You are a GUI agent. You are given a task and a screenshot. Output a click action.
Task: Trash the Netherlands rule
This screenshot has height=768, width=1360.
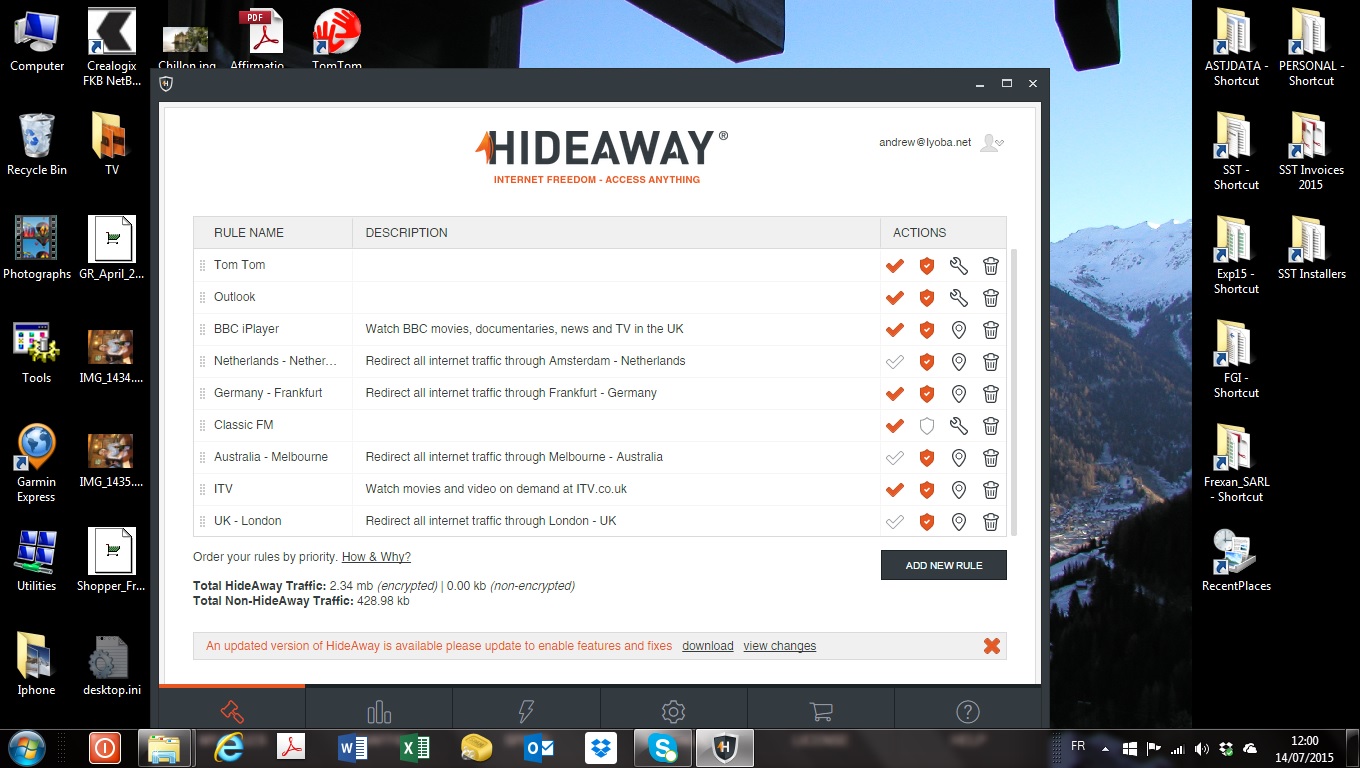point(990,362)
